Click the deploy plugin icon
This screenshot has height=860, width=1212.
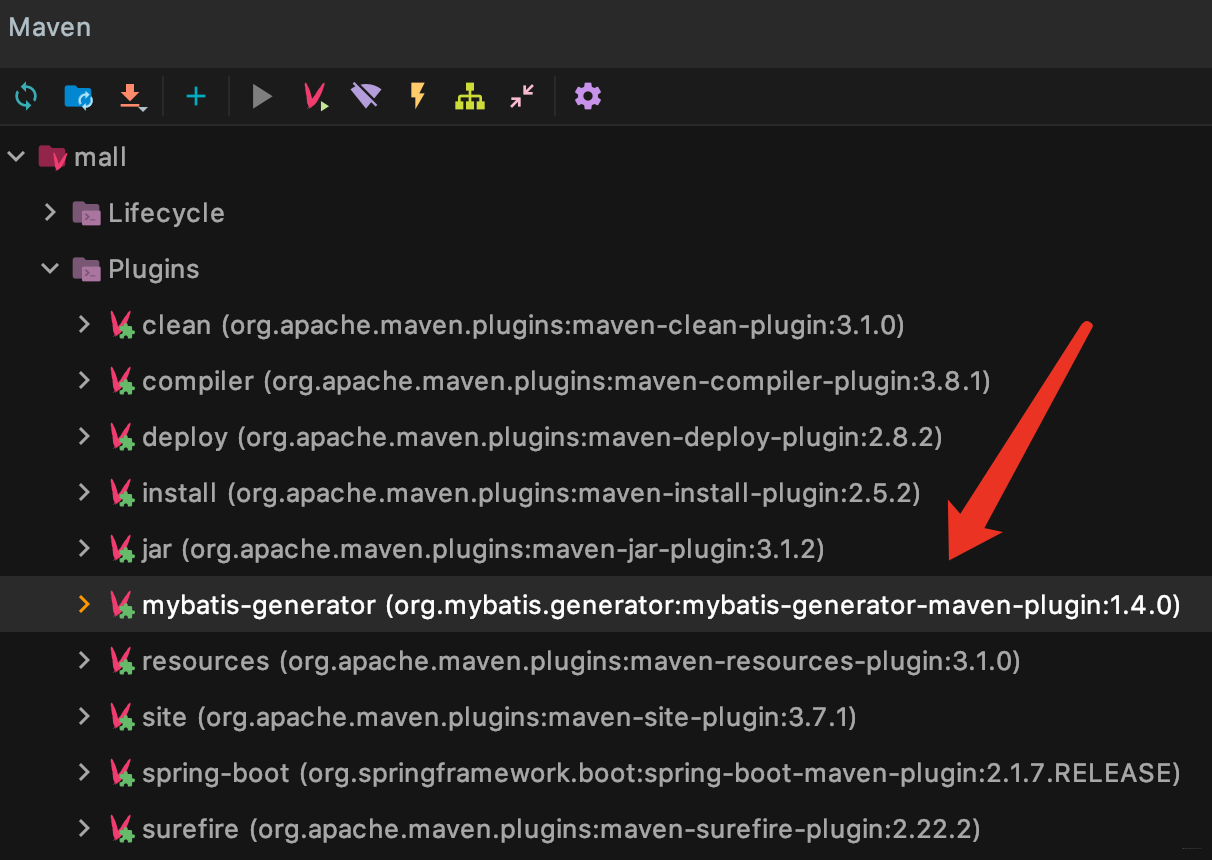click(x=122, y=437)
